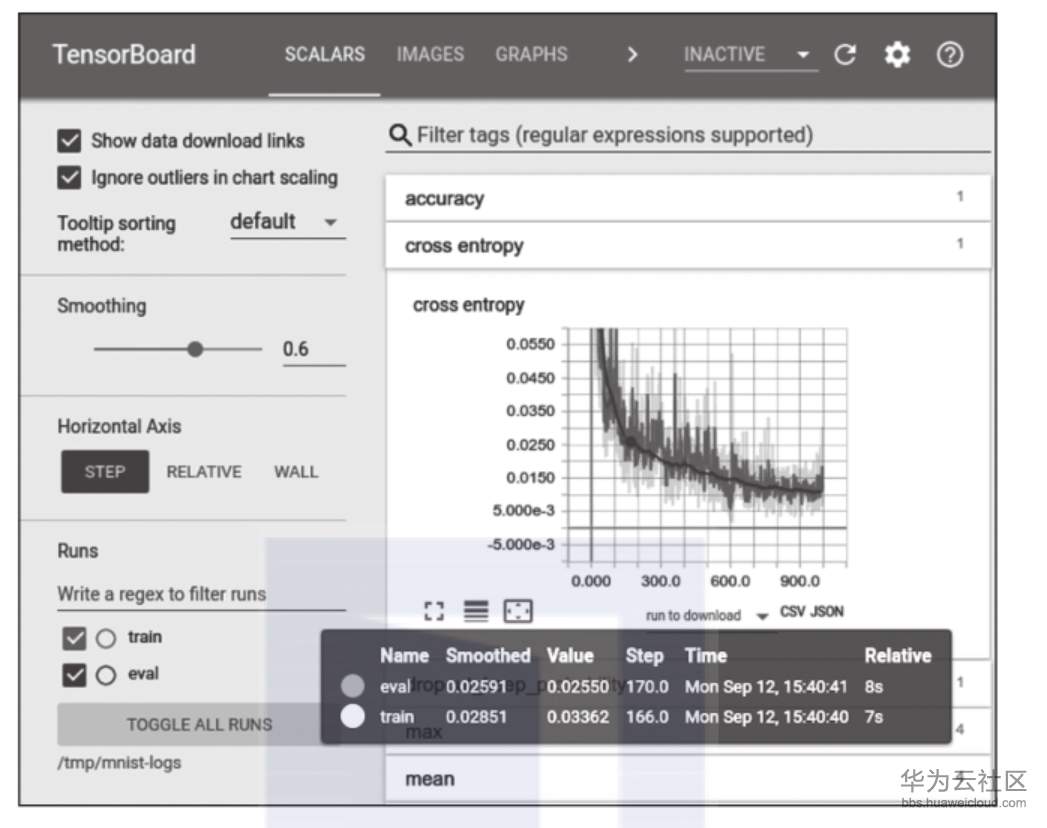
Task: Show more tabs with right chevron
Action: click(632, 55)
